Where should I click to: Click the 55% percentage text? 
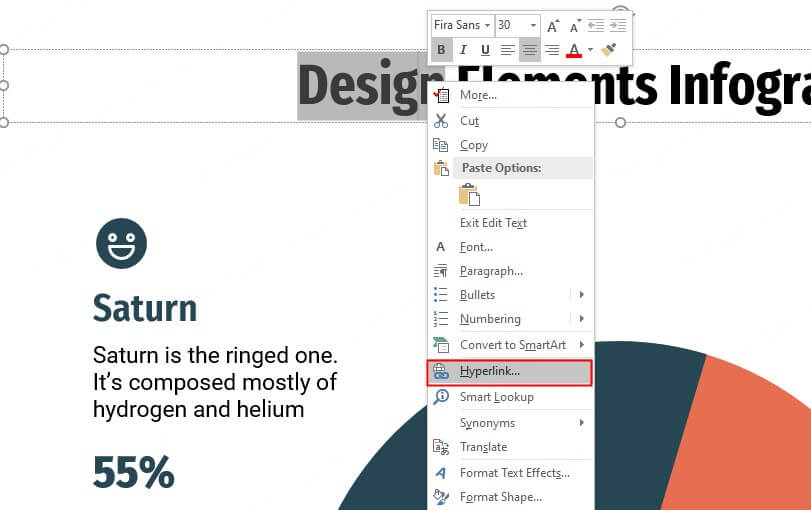pyautogui.click(x=133, y=472)
